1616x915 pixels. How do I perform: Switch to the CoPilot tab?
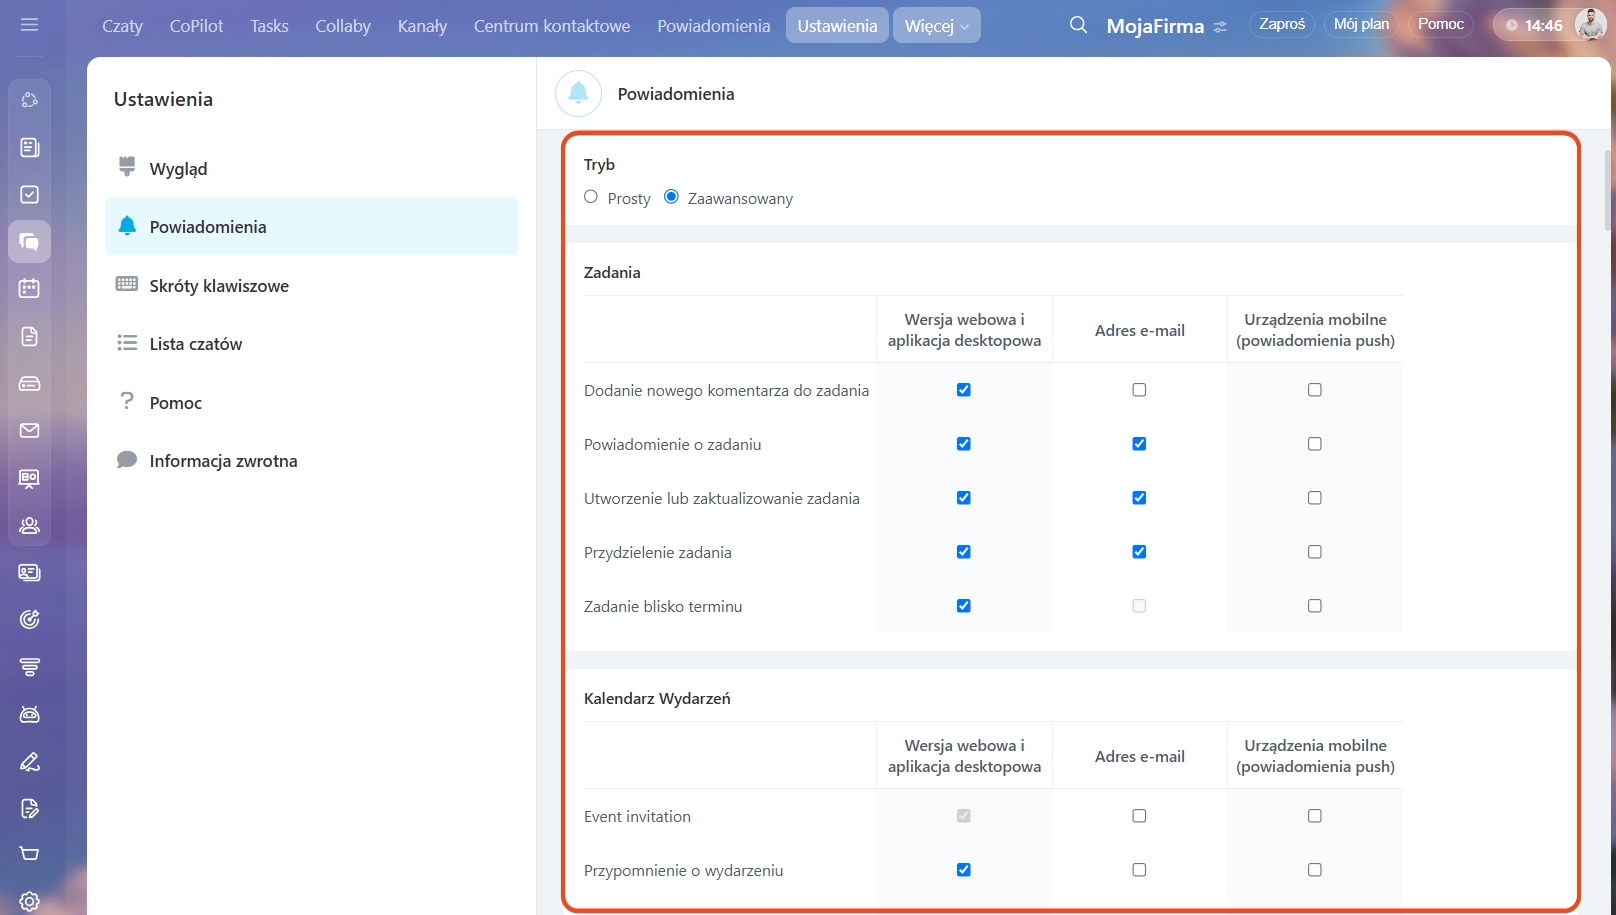pyautogui.click(x=196, y=26)
